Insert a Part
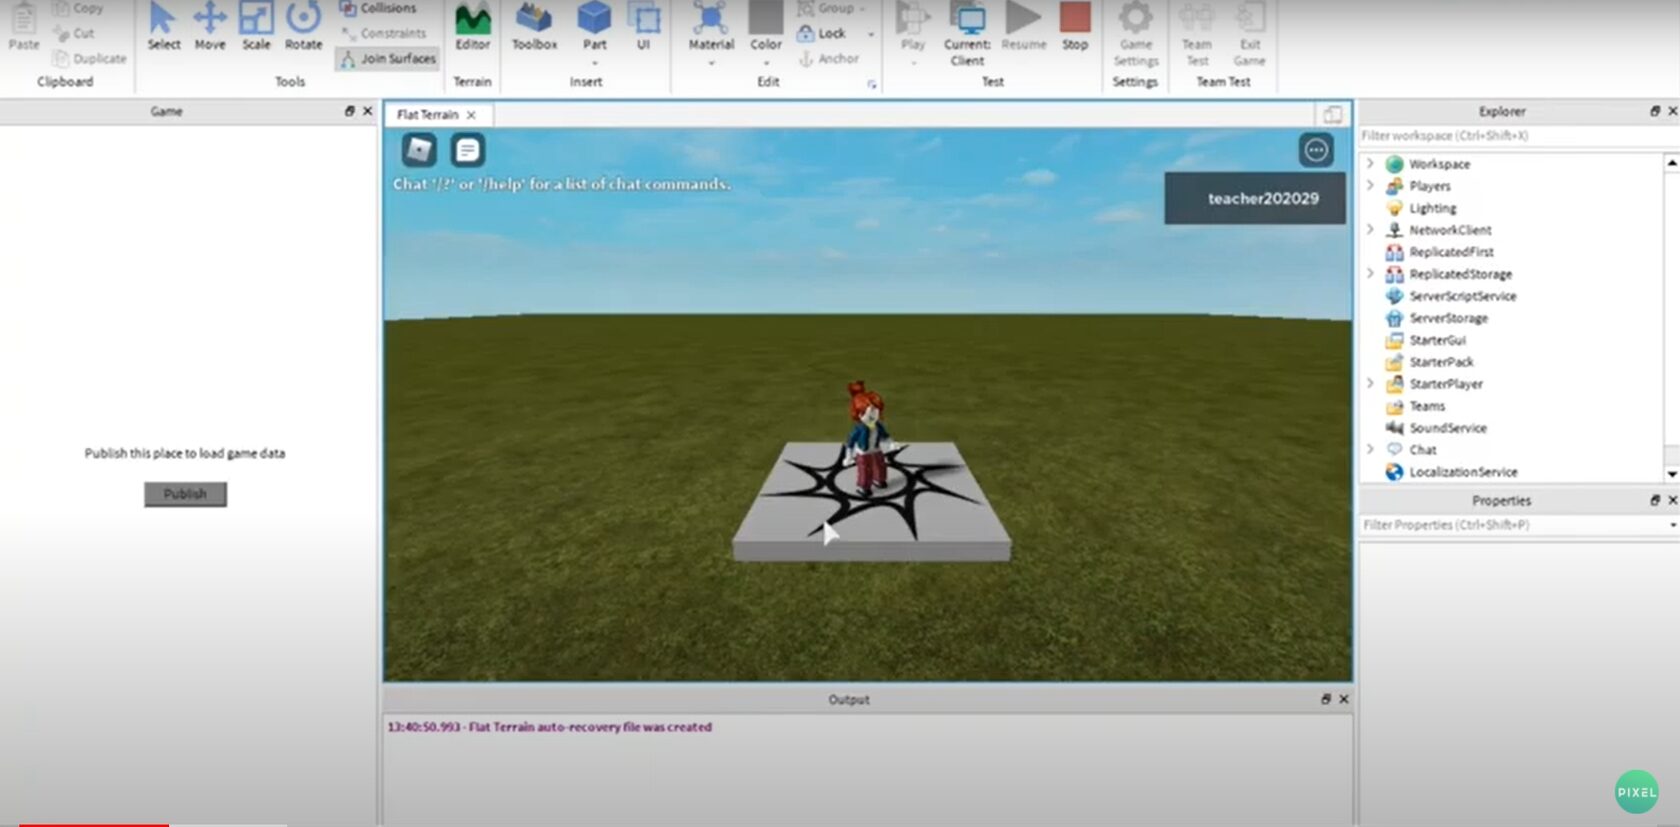The width and height of the screenshot is (1680, 827). (594, 27)
